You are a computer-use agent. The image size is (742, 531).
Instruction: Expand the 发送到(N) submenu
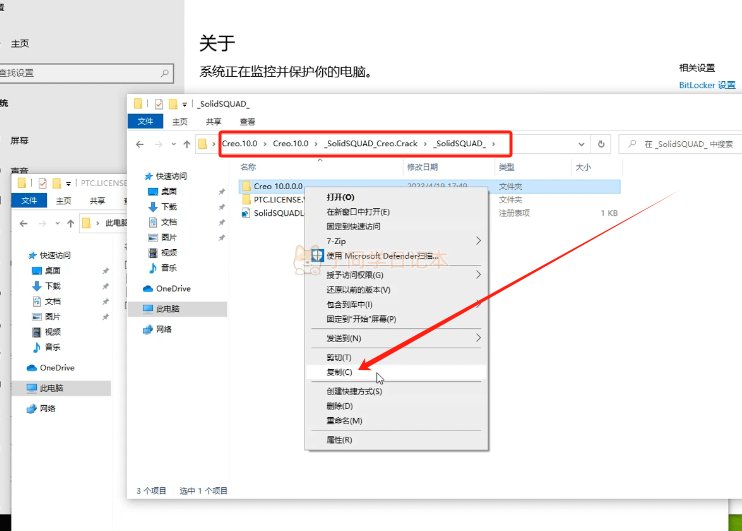pos(397,338)
